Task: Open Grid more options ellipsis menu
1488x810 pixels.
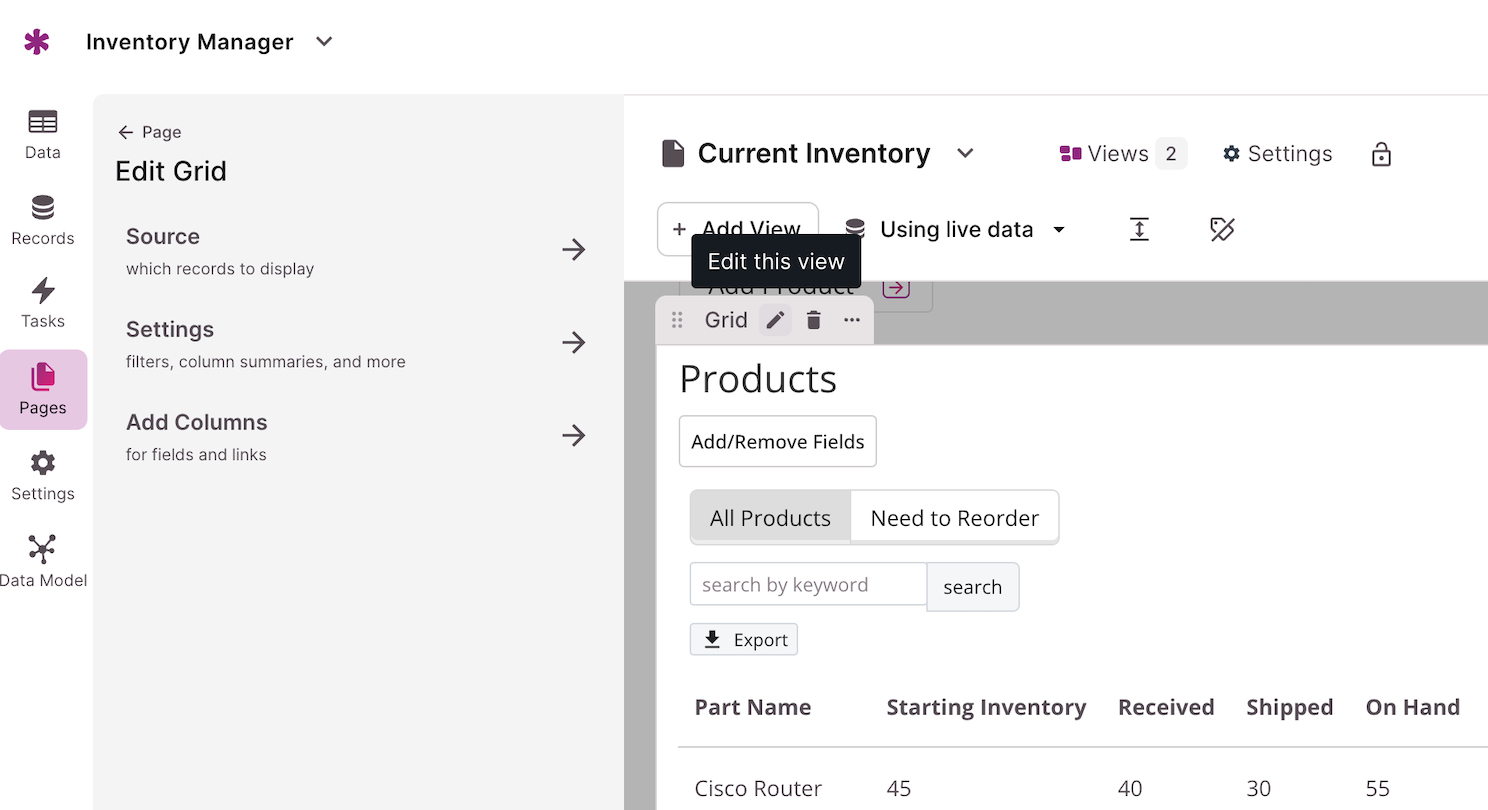Action: tap(851, 320)
